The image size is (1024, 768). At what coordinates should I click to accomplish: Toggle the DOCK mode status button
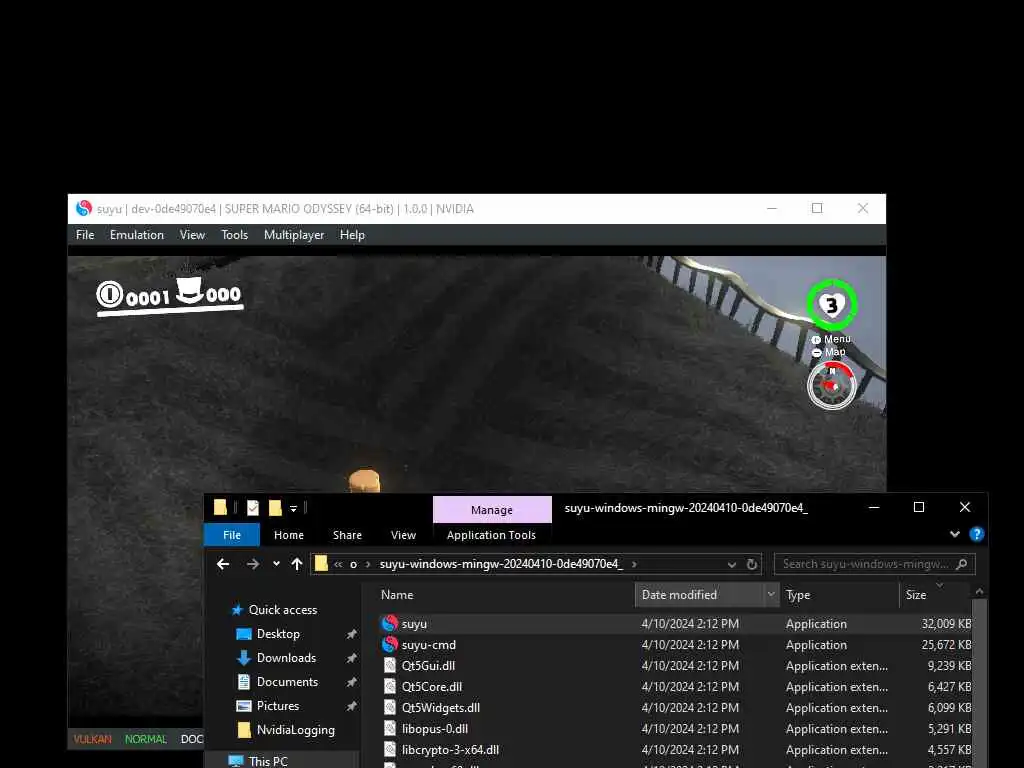click(x=192, y=739)
